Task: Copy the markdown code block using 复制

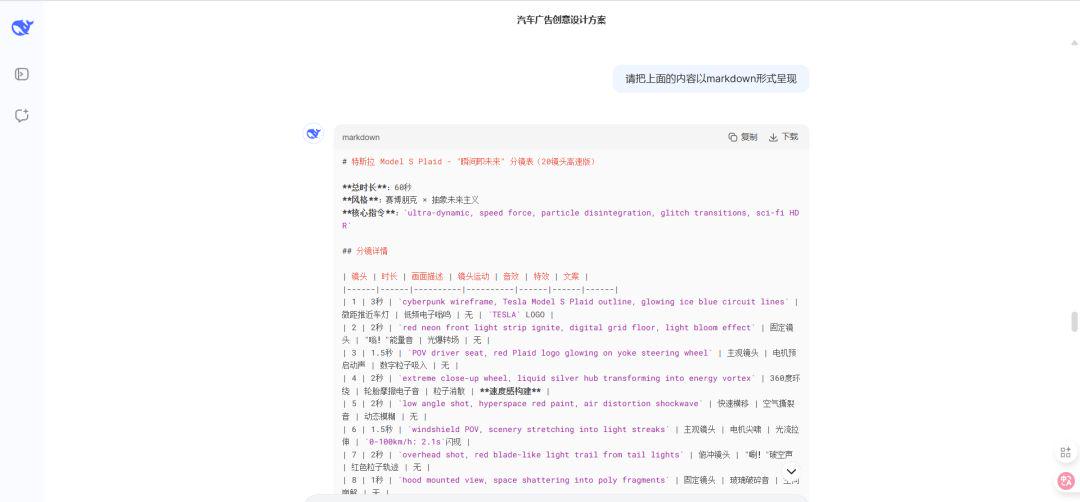Action: pyautogui.click(x=742, y=137)
